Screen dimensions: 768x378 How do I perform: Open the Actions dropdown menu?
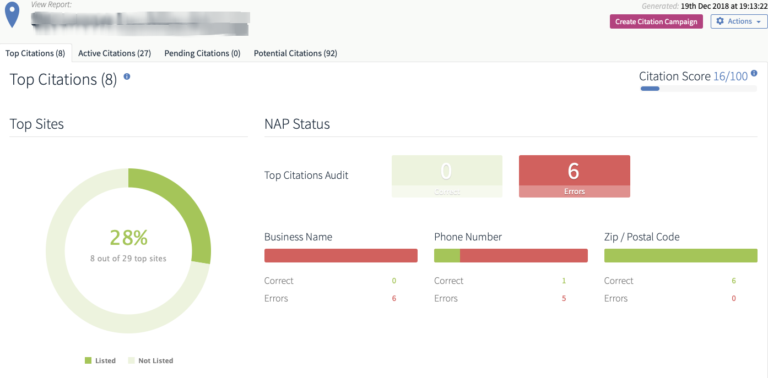tap(739, 22)
